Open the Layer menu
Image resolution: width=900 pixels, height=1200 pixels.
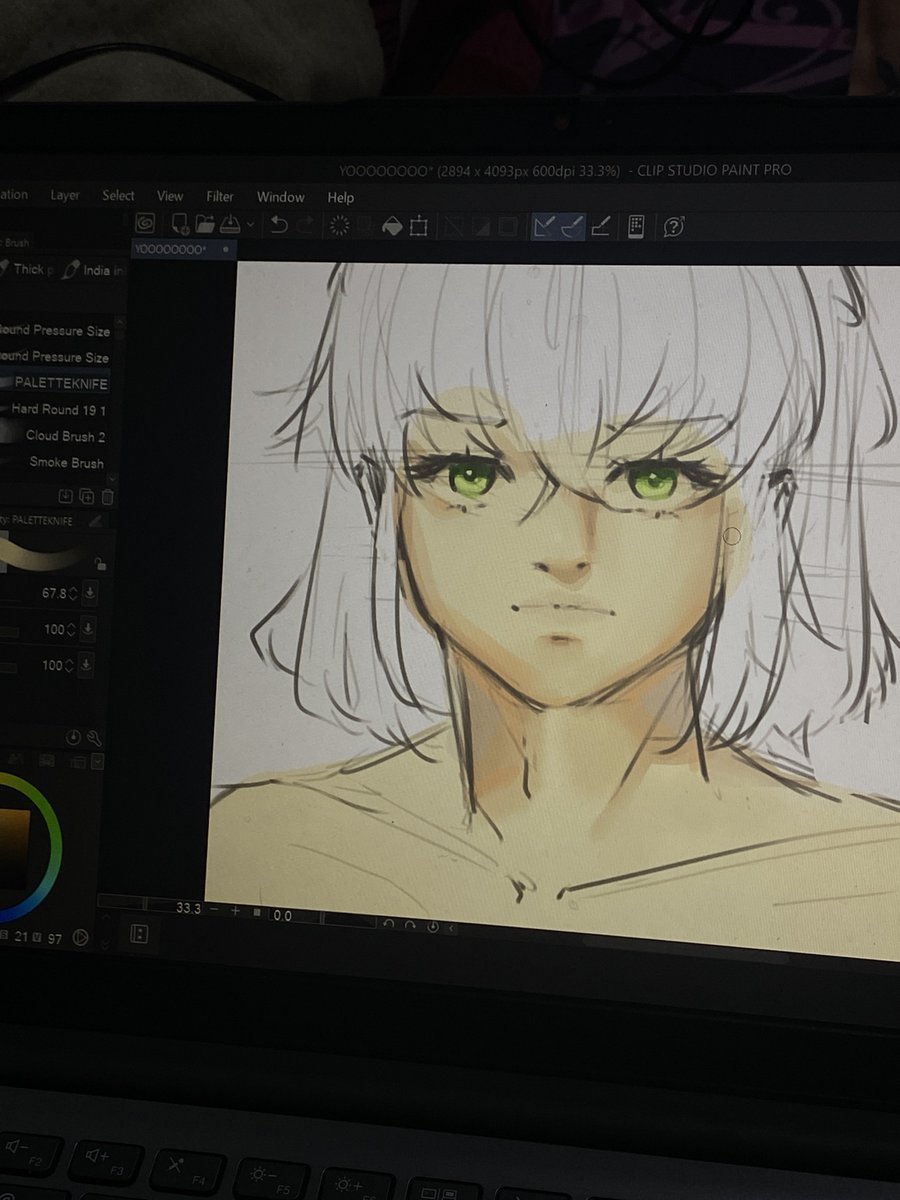(x=65, y=195)
